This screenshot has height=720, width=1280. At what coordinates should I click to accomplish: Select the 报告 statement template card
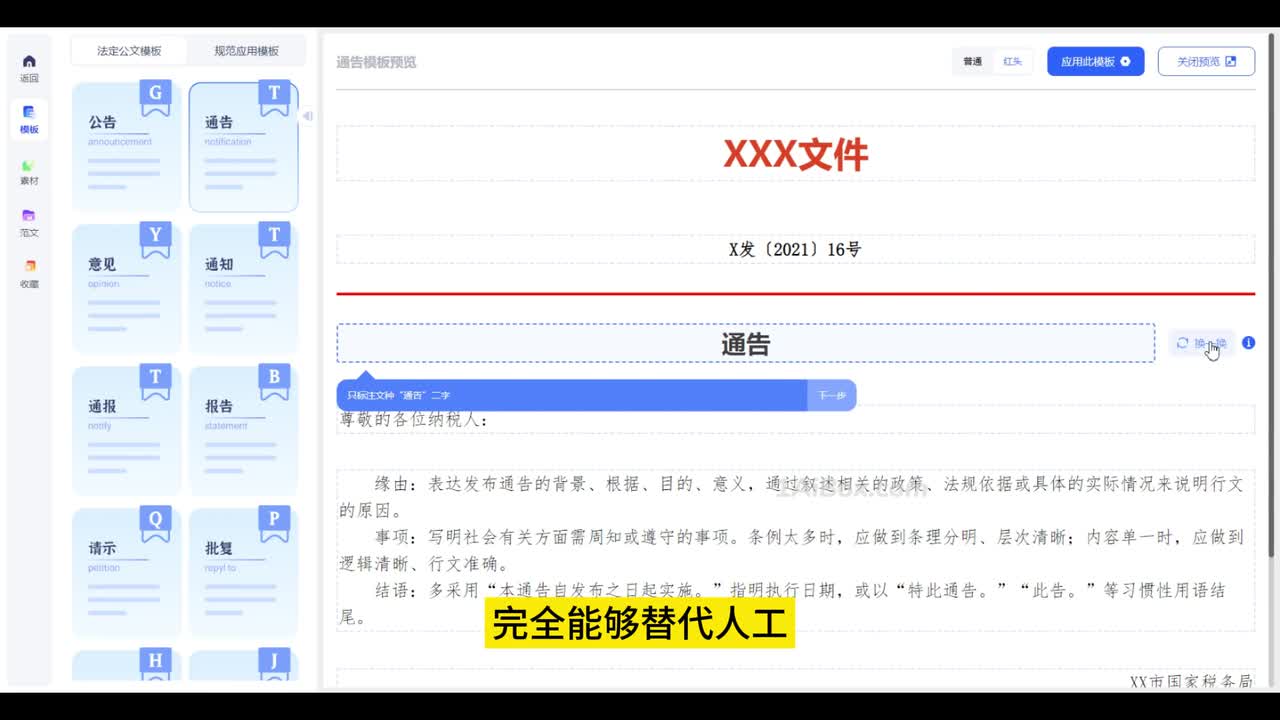point(243,430)
